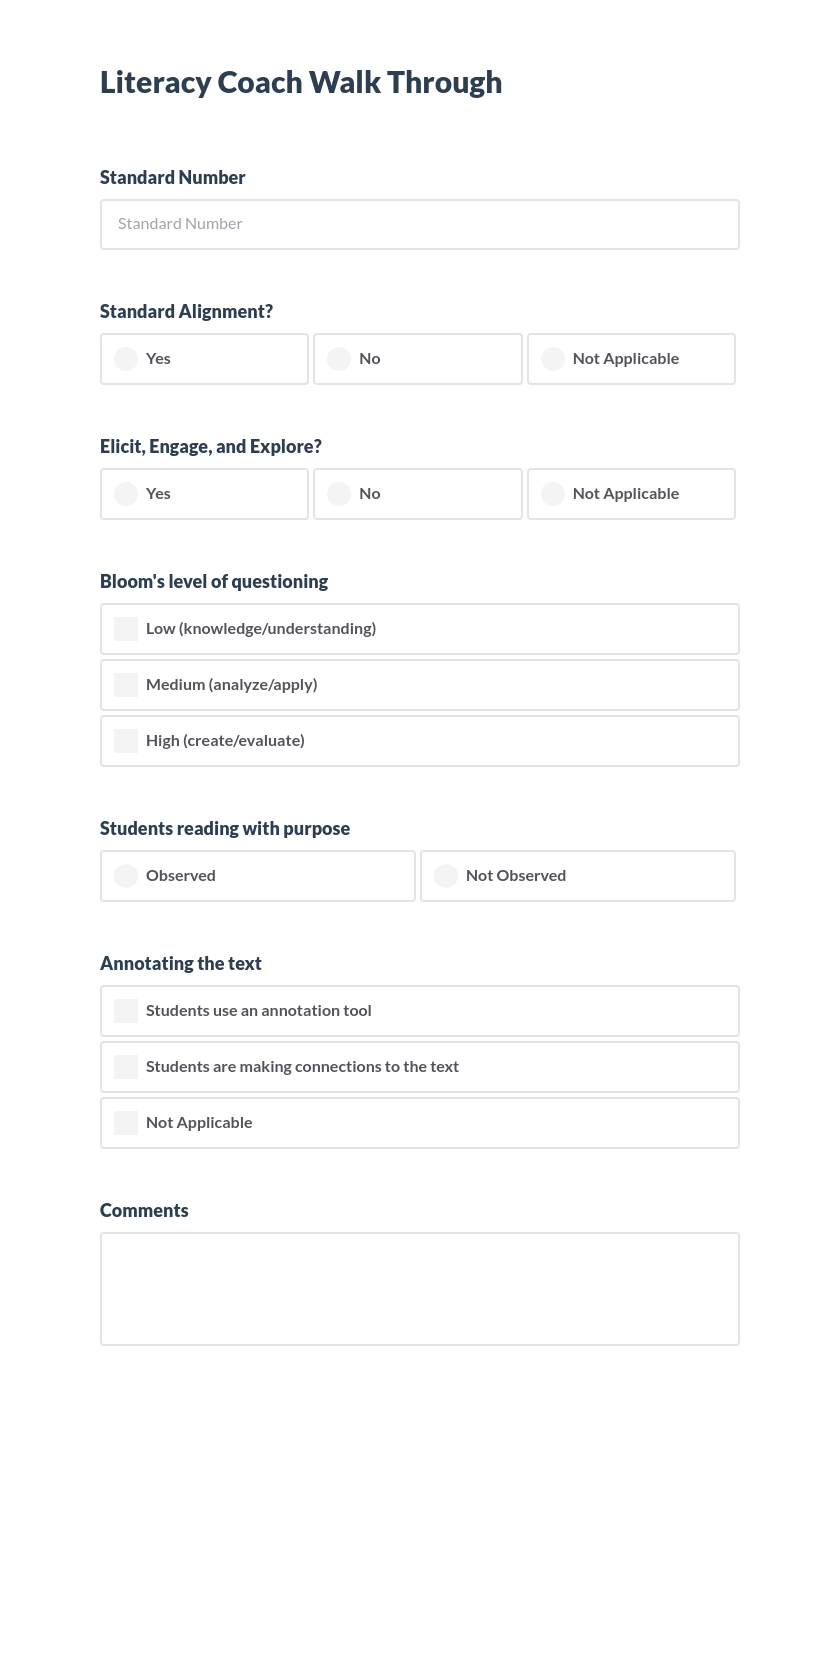The image size is (840, 1680).
Task: Click the Literacy Coach Walk Through title
Action: click(x=300, y=83)
